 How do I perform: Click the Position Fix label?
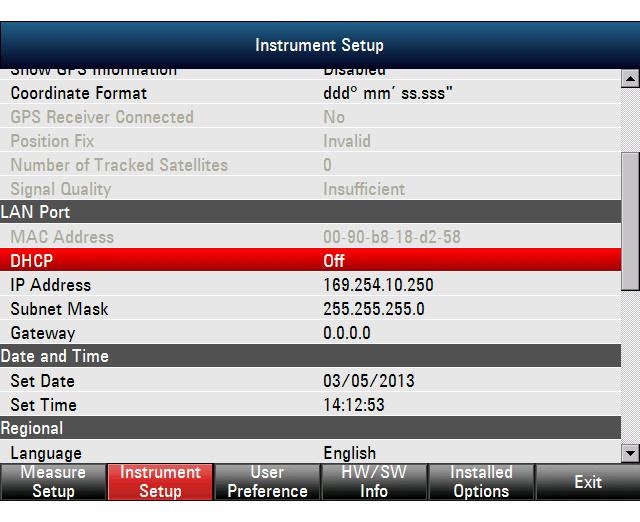(52, 141)
